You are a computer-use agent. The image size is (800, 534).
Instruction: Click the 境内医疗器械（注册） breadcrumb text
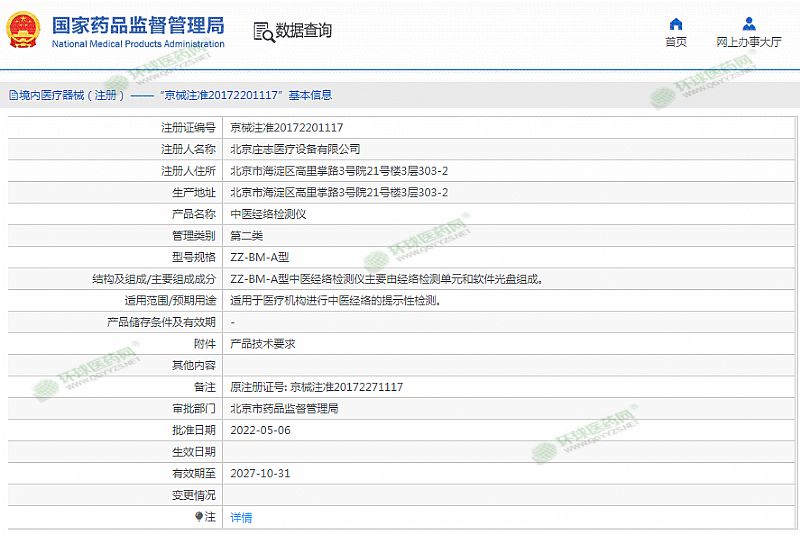72,95
